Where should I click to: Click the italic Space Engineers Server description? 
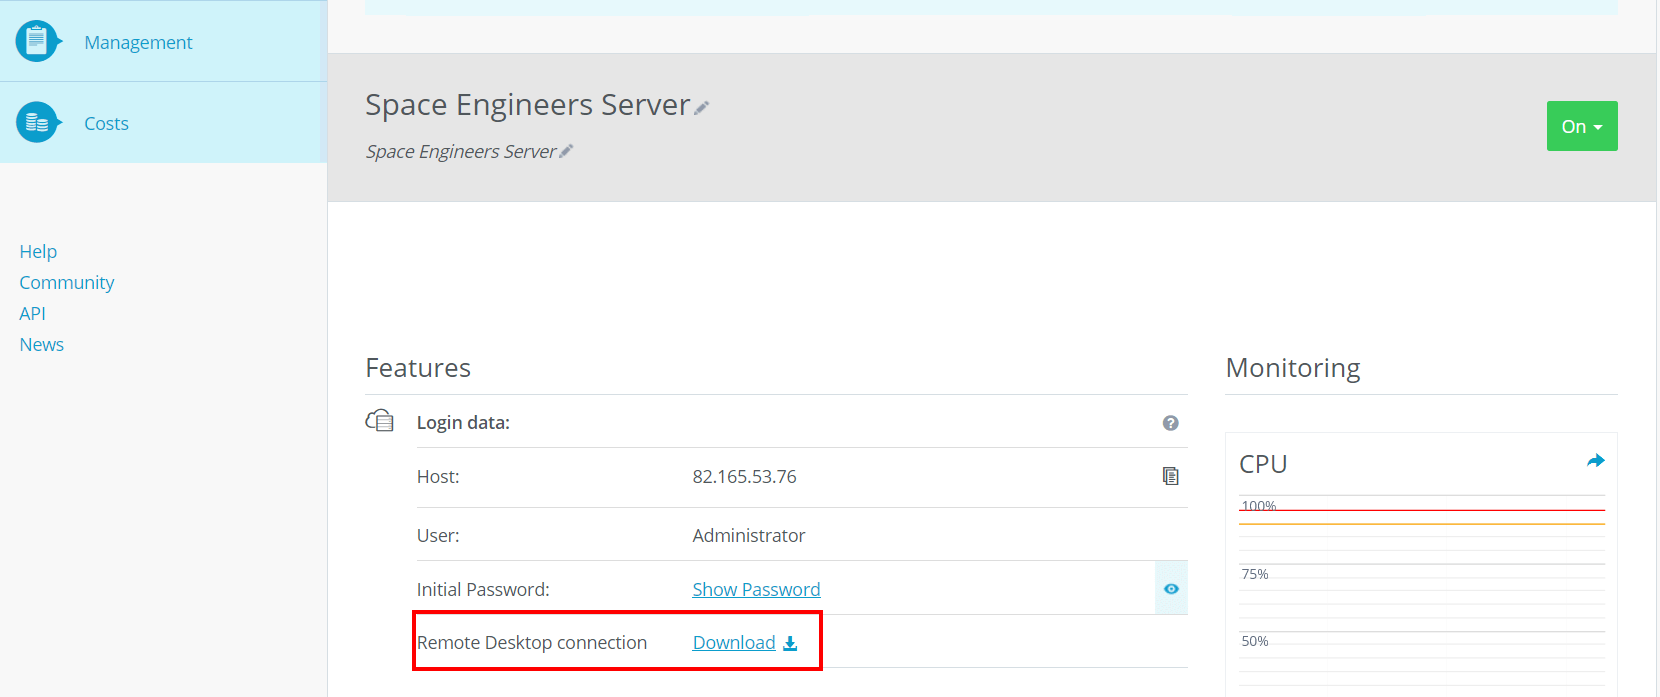pyautogui.click(x=461, y=151)
